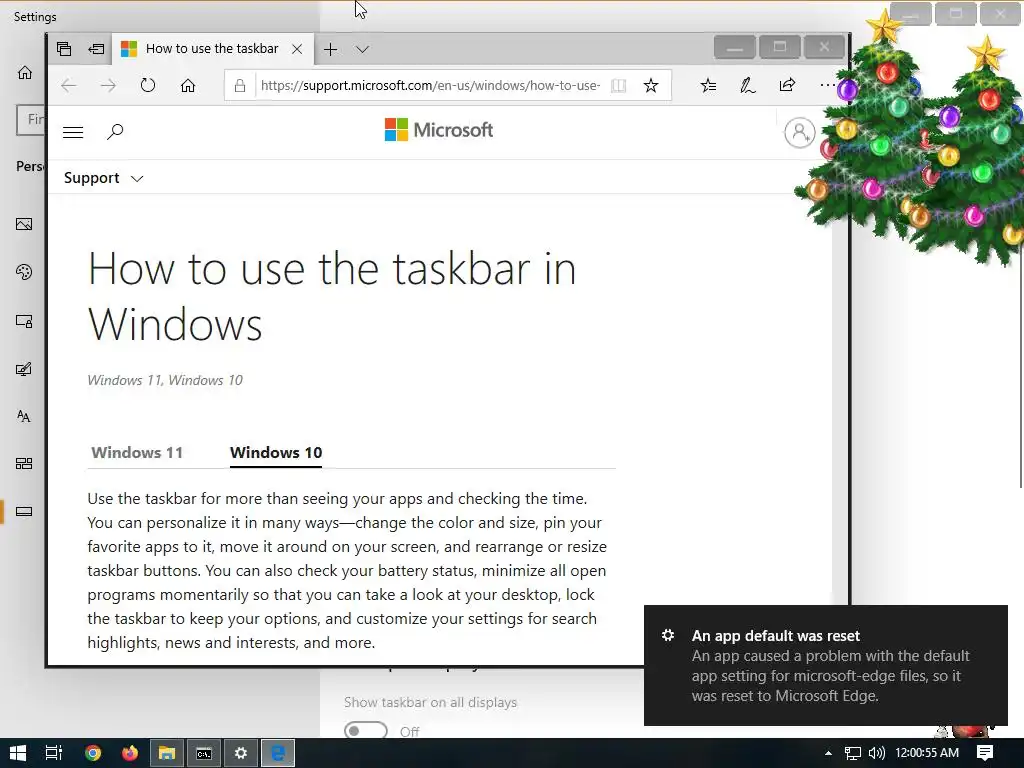Refresh the page in Edge

(148, 86)
